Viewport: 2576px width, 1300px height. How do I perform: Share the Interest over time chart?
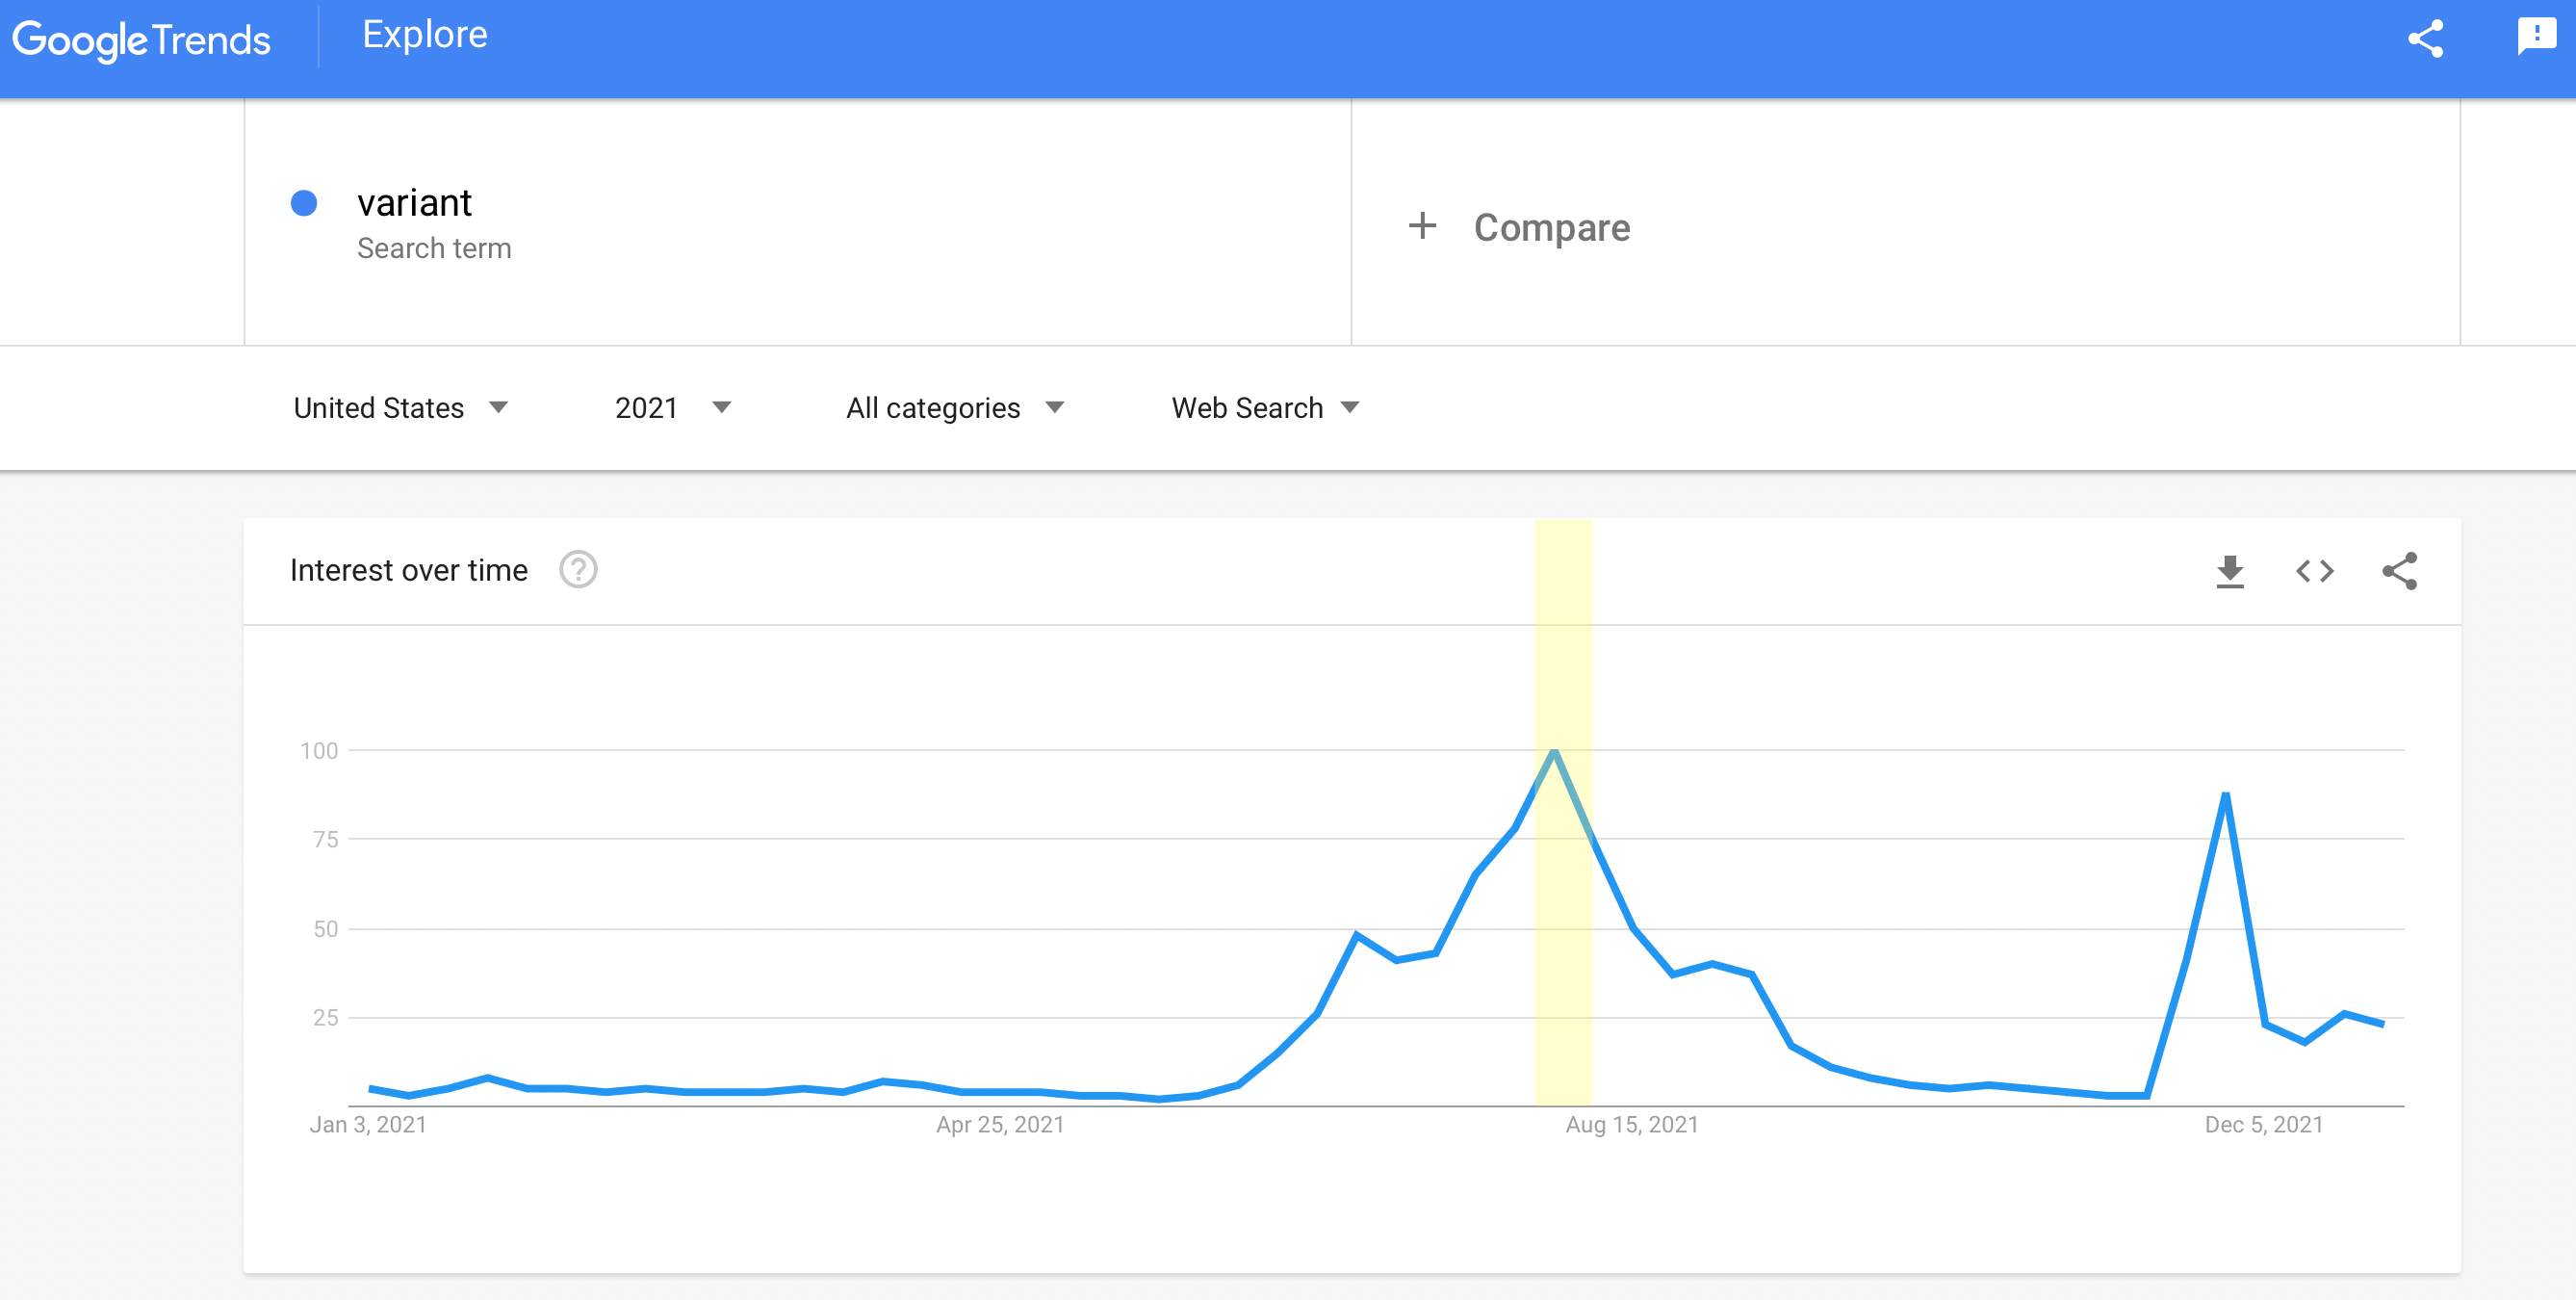point(2399,571)
